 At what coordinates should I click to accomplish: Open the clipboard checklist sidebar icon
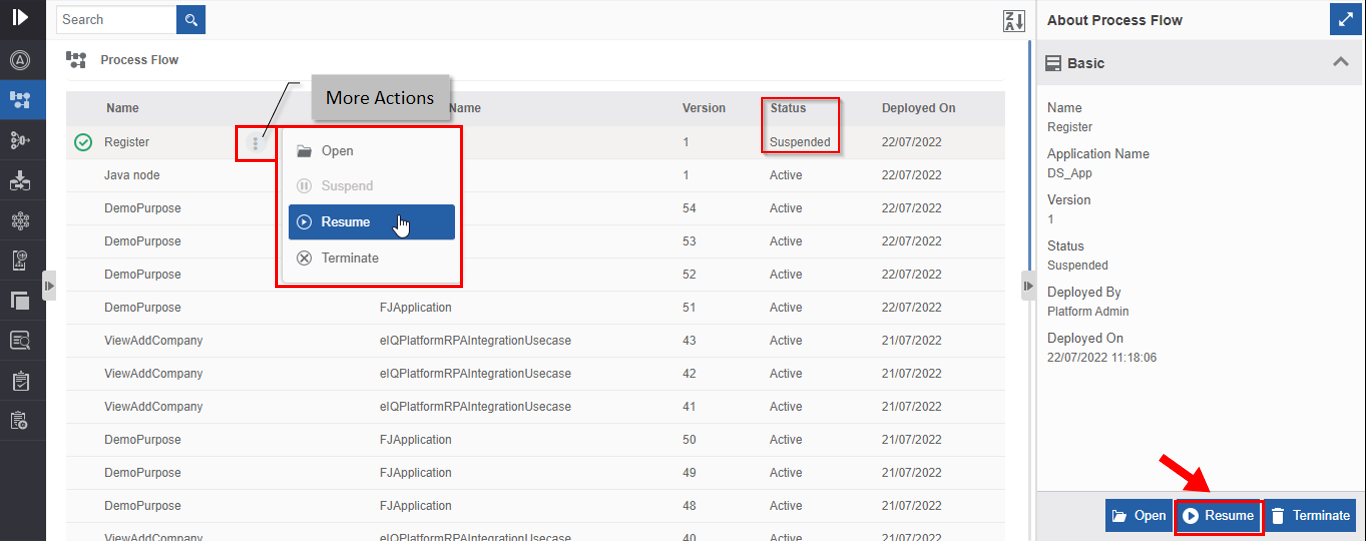[20, 381]
